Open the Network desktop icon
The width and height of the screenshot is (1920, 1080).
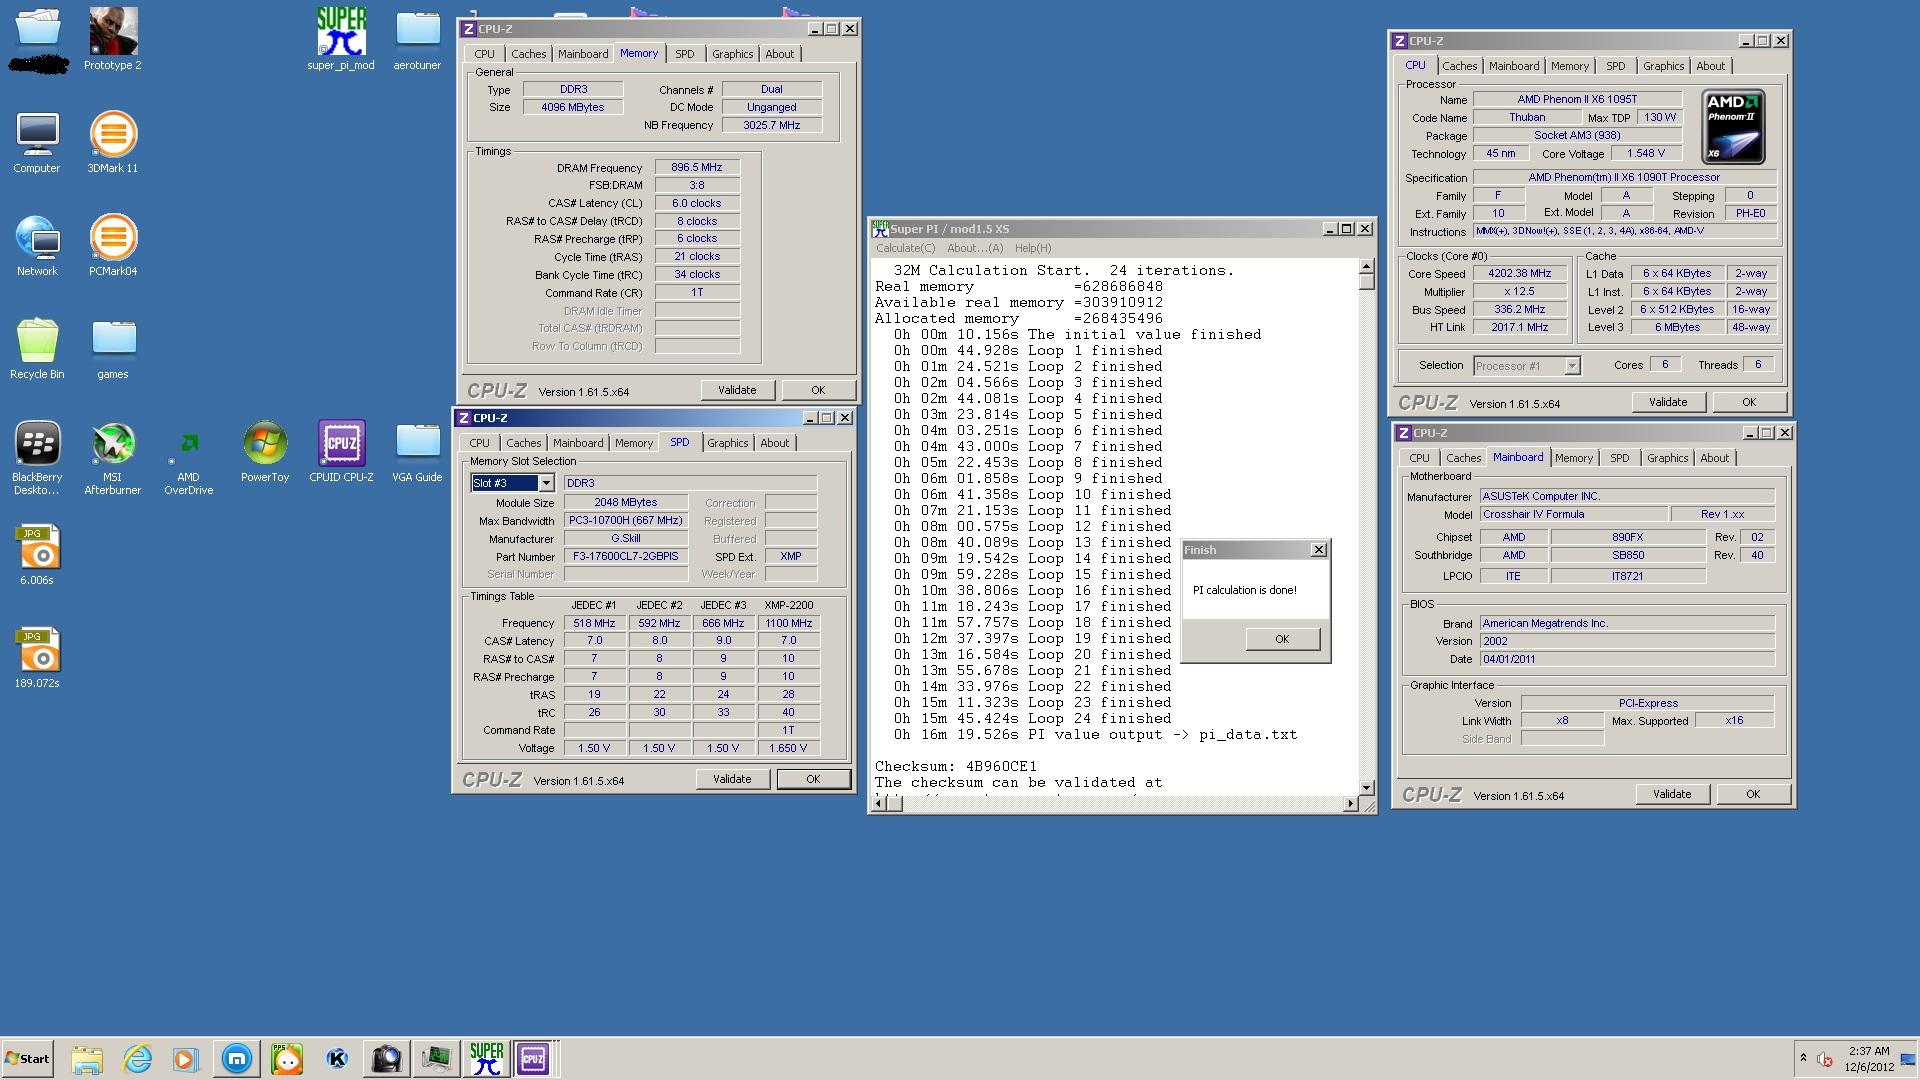37,245
